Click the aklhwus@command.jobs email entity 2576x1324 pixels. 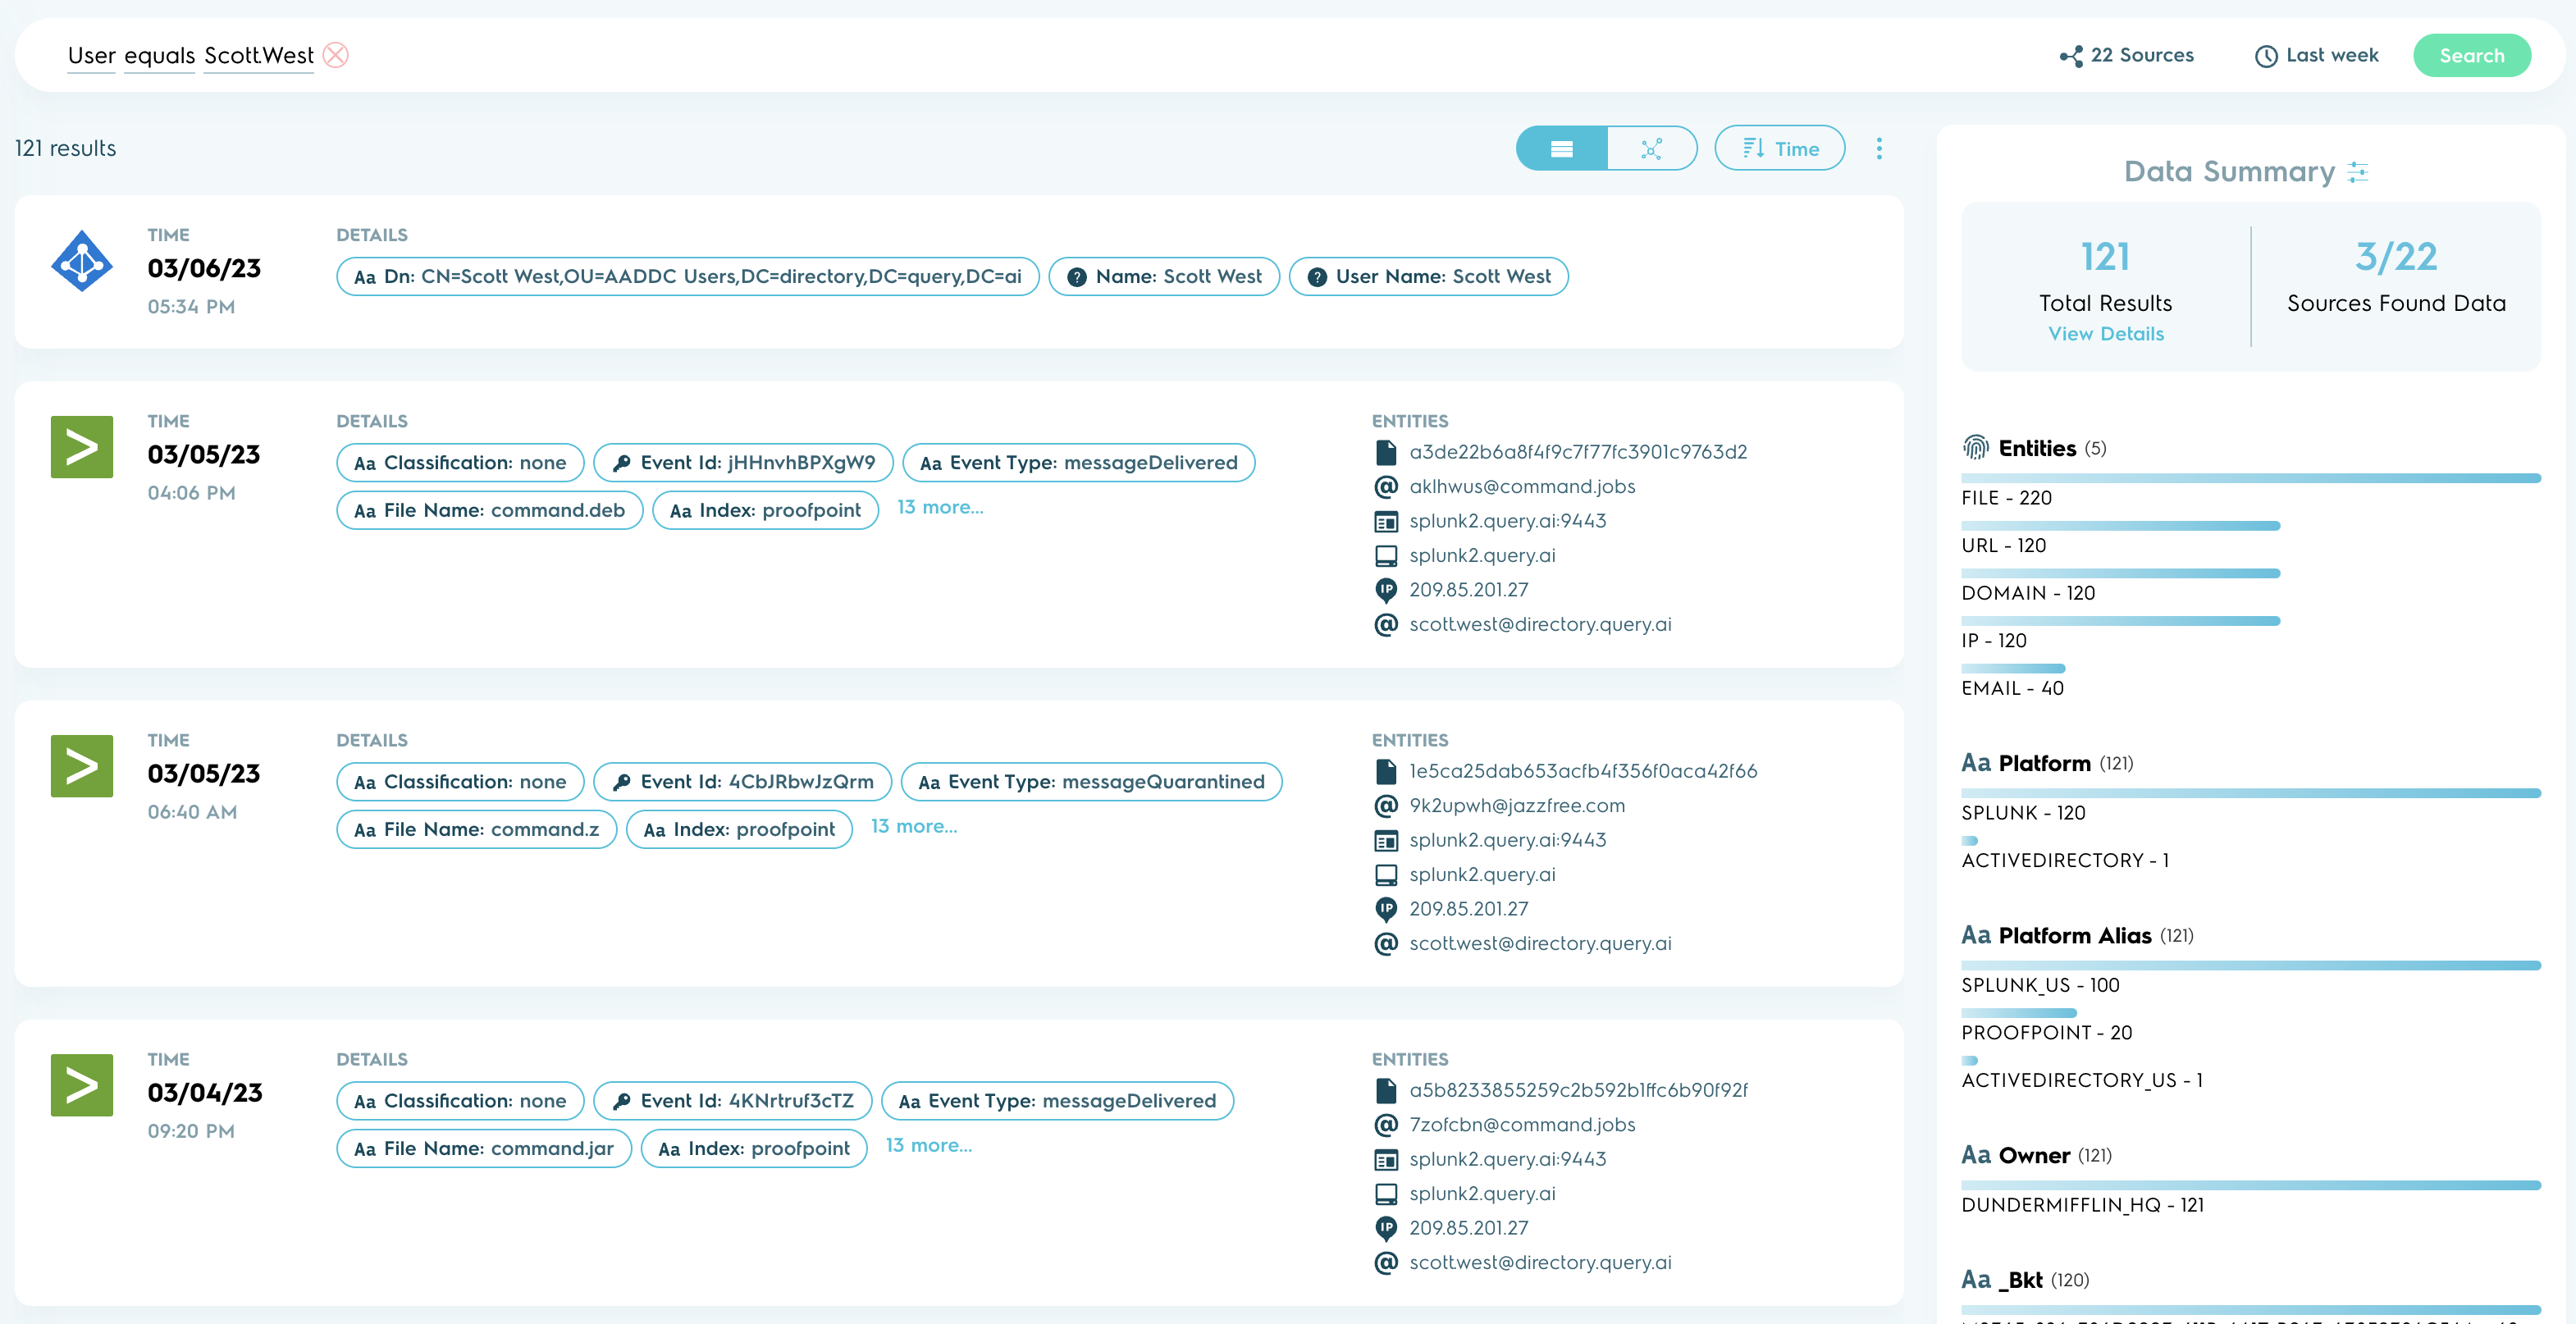[x=1521, y=487]
